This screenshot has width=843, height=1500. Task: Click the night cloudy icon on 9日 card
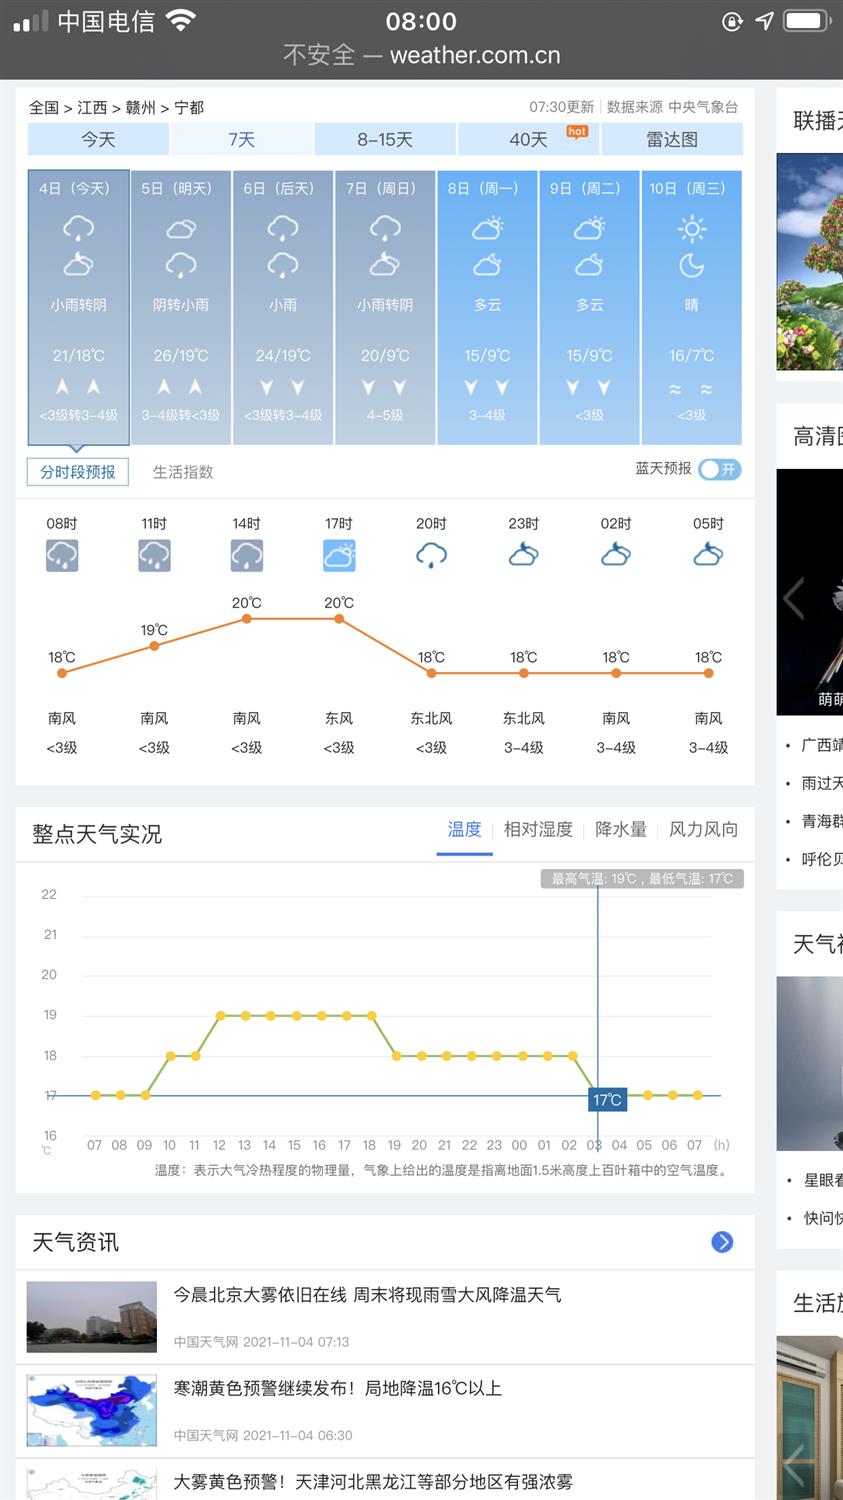(x=589, y=265)
